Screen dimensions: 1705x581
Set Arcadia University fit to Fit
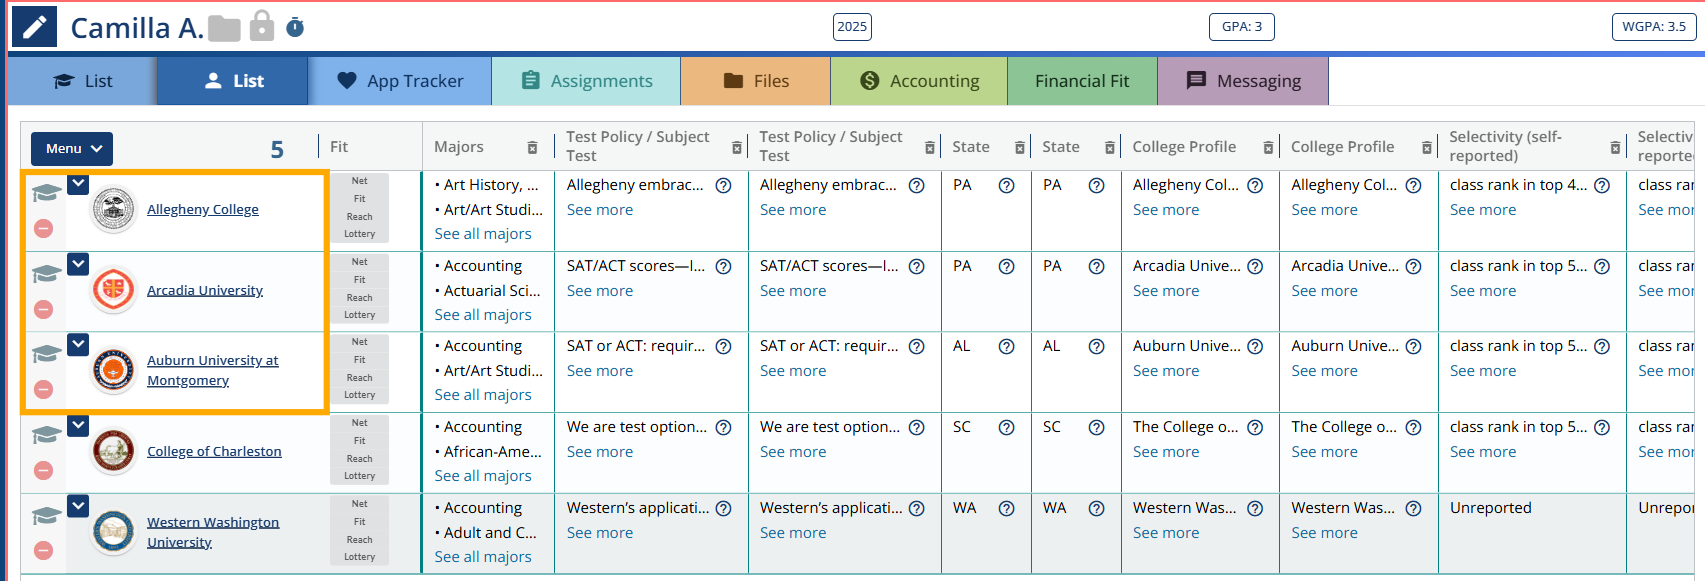[x=360, y=280]
